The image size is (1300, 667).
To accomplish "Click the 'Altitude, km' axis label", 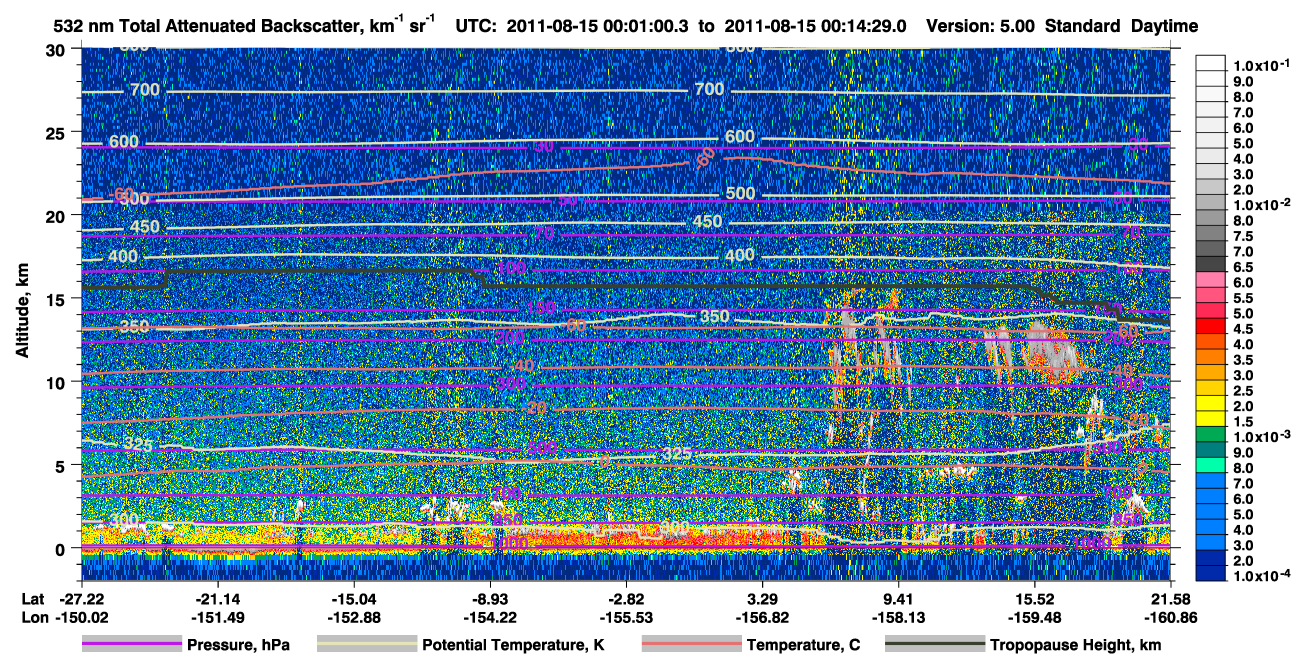I will point(22,313).
